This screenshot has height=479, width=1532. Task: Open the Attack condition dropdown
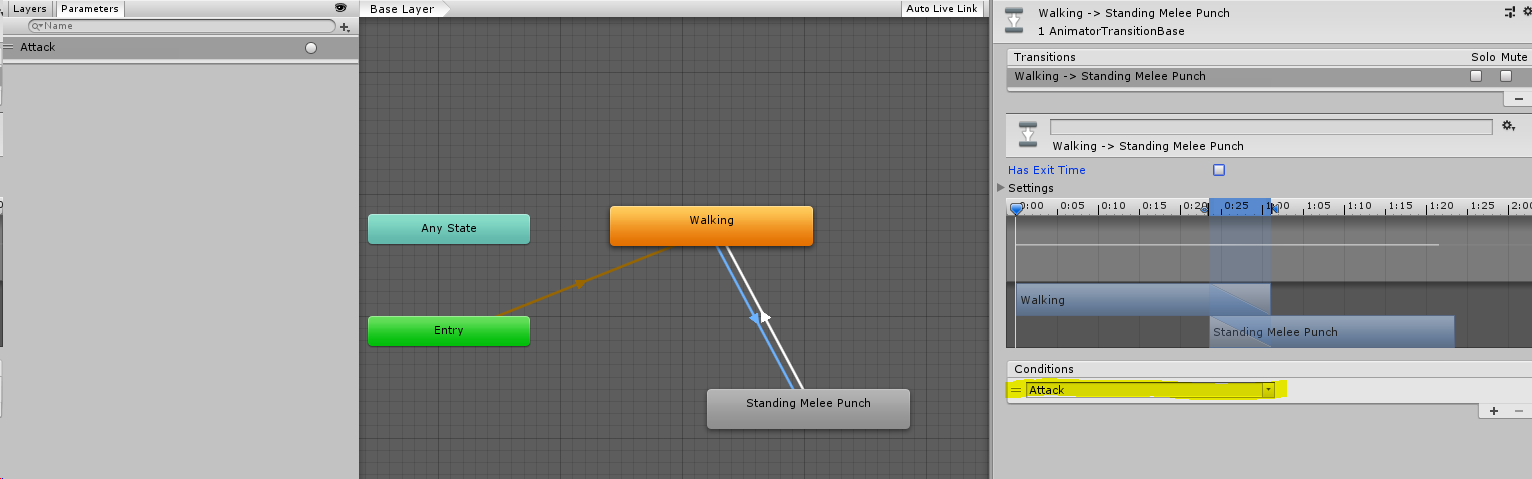pos(1151,390)
